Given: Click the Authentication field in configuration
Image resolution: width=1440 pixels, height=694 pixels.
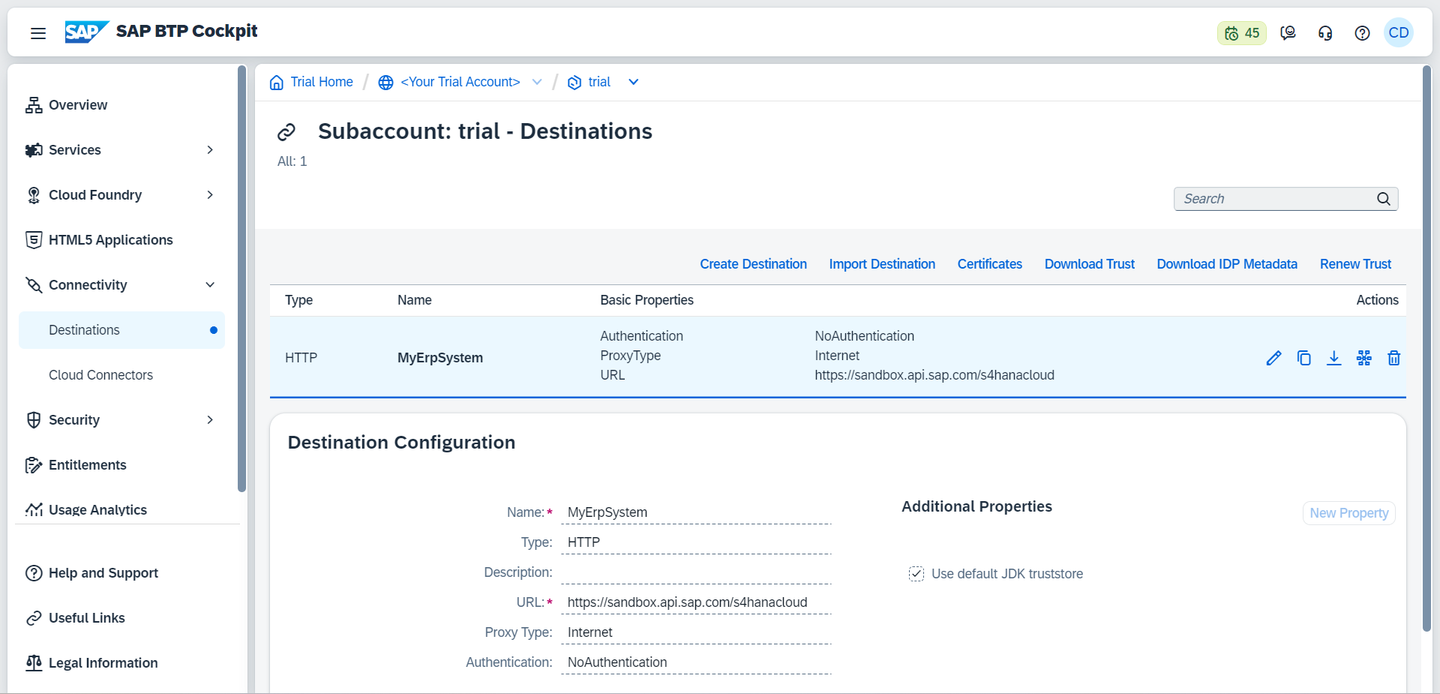Looking at the screenshot, I should pyautogui.click(x=696, y=662).
